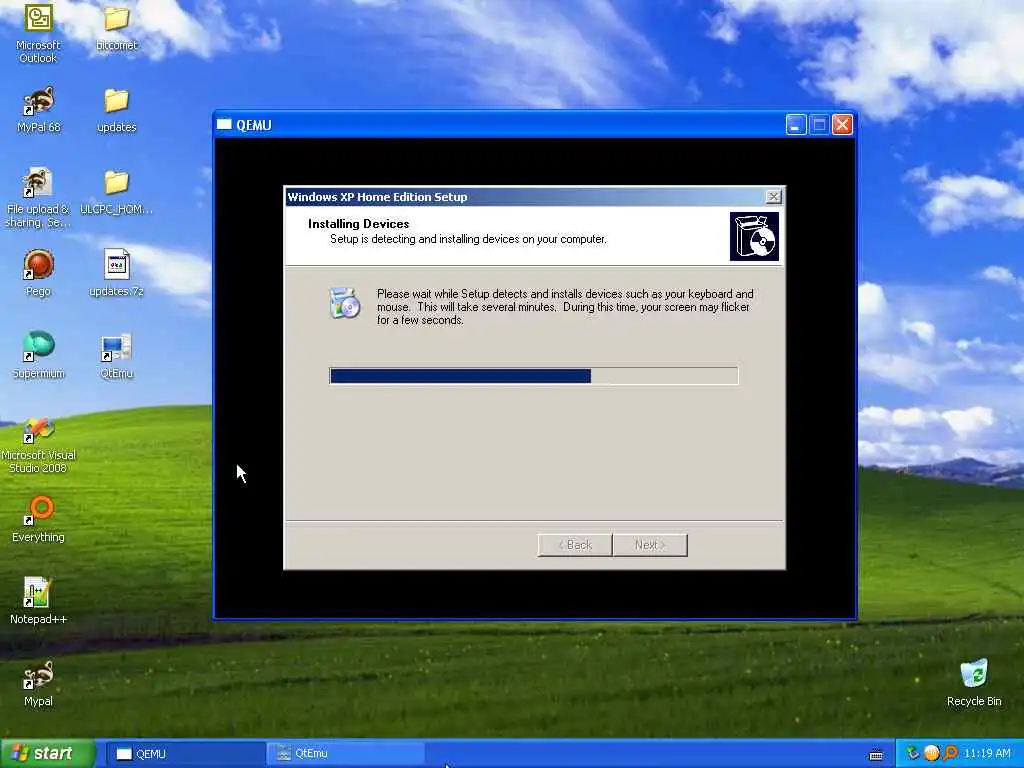The width and height of the screenshot is (1024, 768).
Task: Select the MyPal 68 desktop shortcut
Action: pyautogui.click(x=39, y=110)
